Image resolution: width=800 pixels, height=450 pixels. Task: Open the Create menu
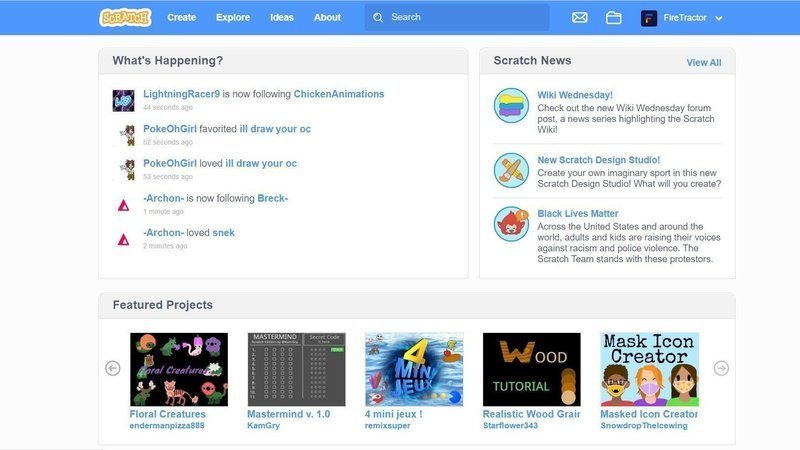(182, 17)
